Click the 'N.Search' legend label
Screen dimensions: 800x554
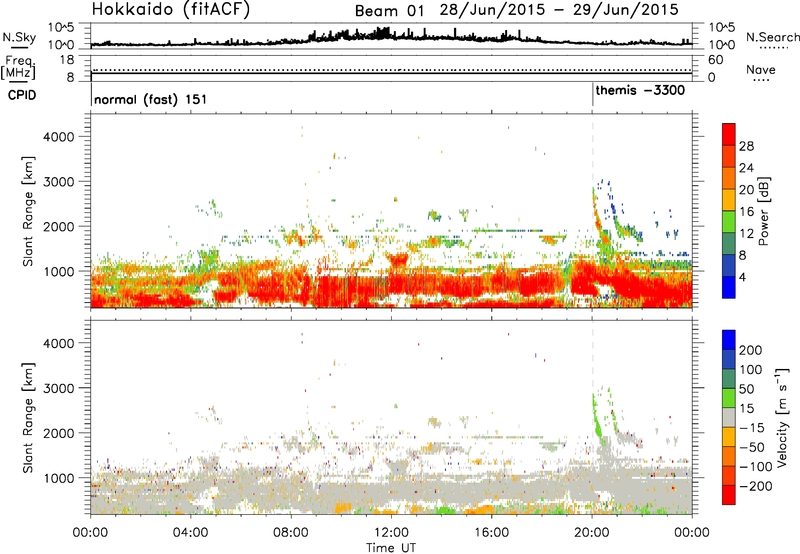pyautogui.click(x=773, y=37)
